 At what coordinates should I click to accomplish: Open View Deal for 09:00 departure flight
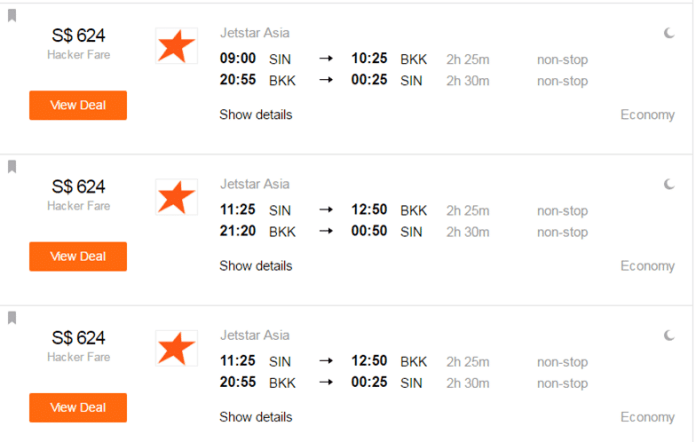[x=78, y=105]
